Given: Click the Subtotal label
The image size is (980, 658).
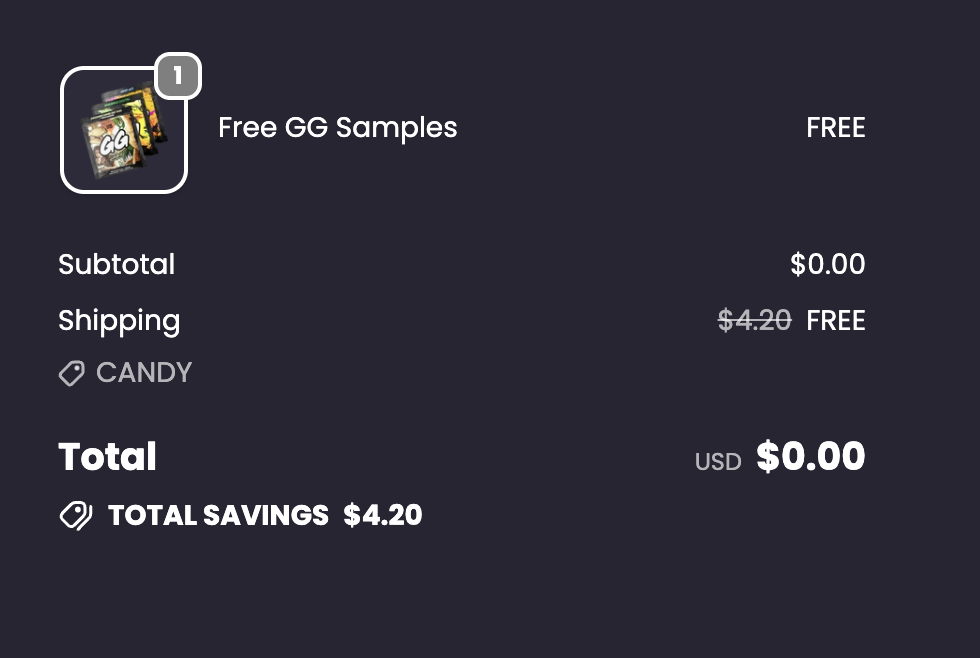Looking at the screenshot, I should (116, 265).
